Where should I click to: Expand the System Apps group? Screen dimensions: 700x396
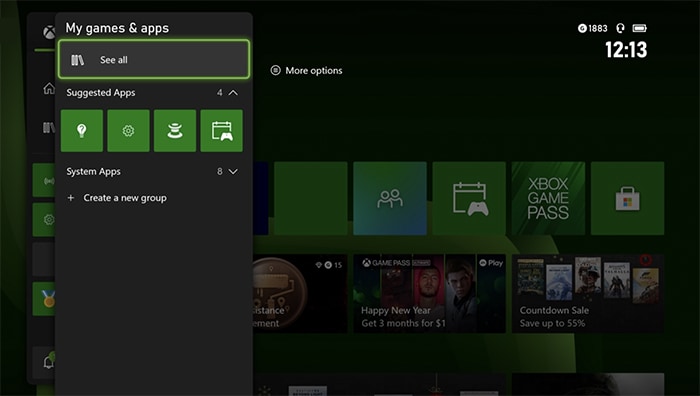pos(233,171)
